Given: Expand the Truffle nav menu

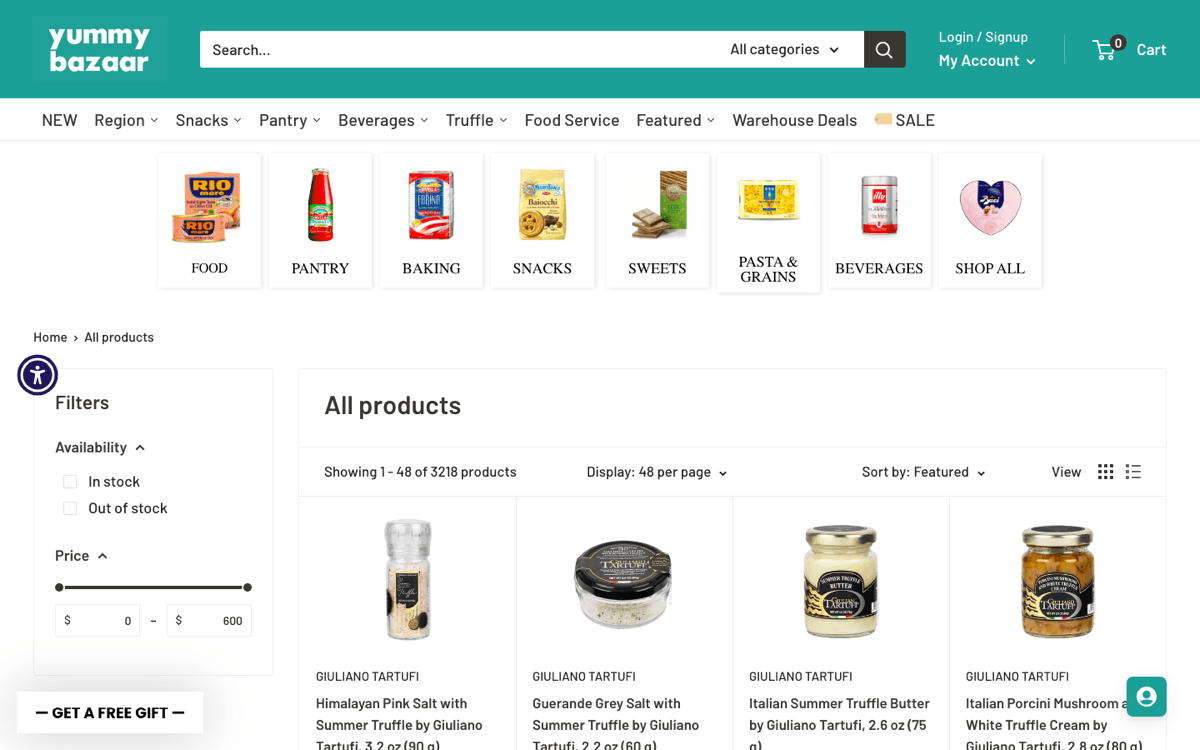Looking at the screenshot, I should pyautogui.click(x=476, y=120).
